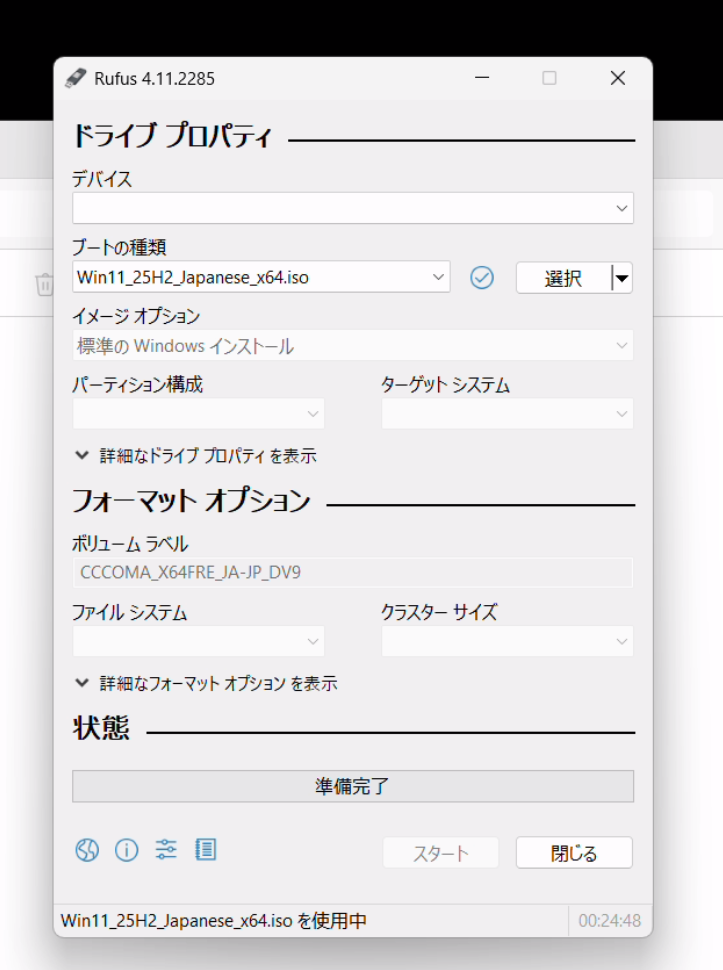
Task: Close the Rufus window with X
Action: coord(617,78)
